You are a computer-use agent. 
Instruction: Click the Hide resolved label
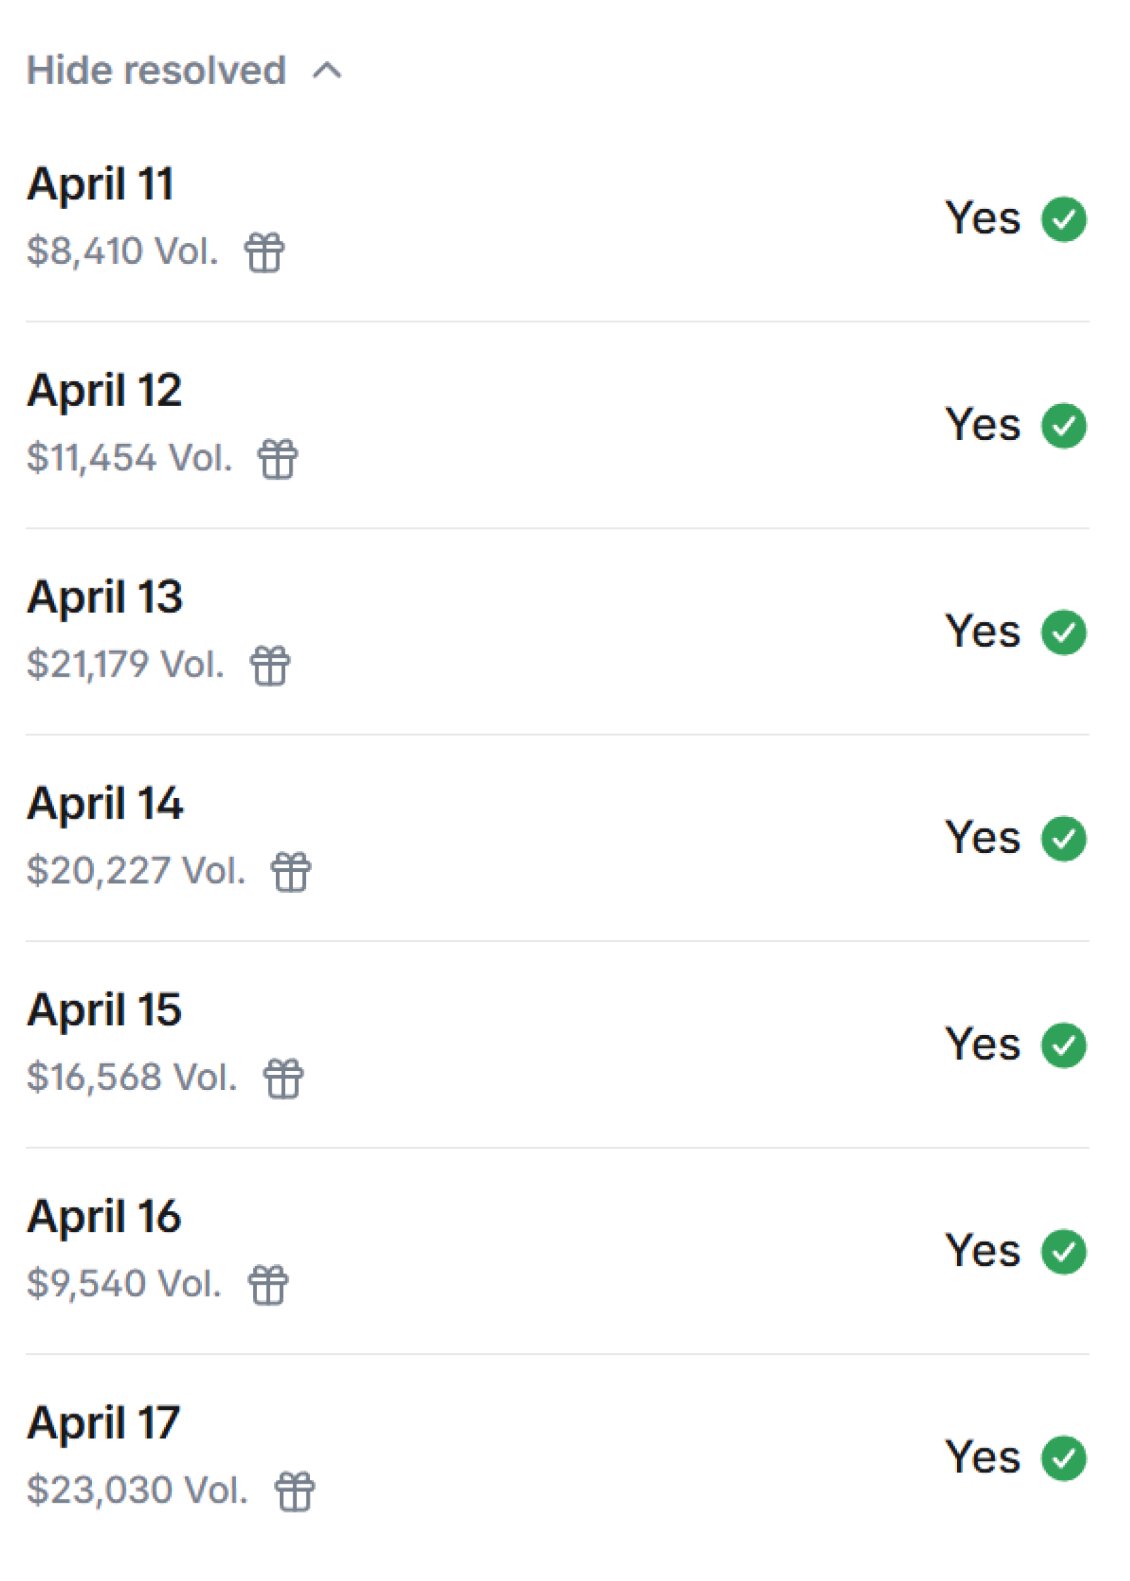[x=156, y=71]
